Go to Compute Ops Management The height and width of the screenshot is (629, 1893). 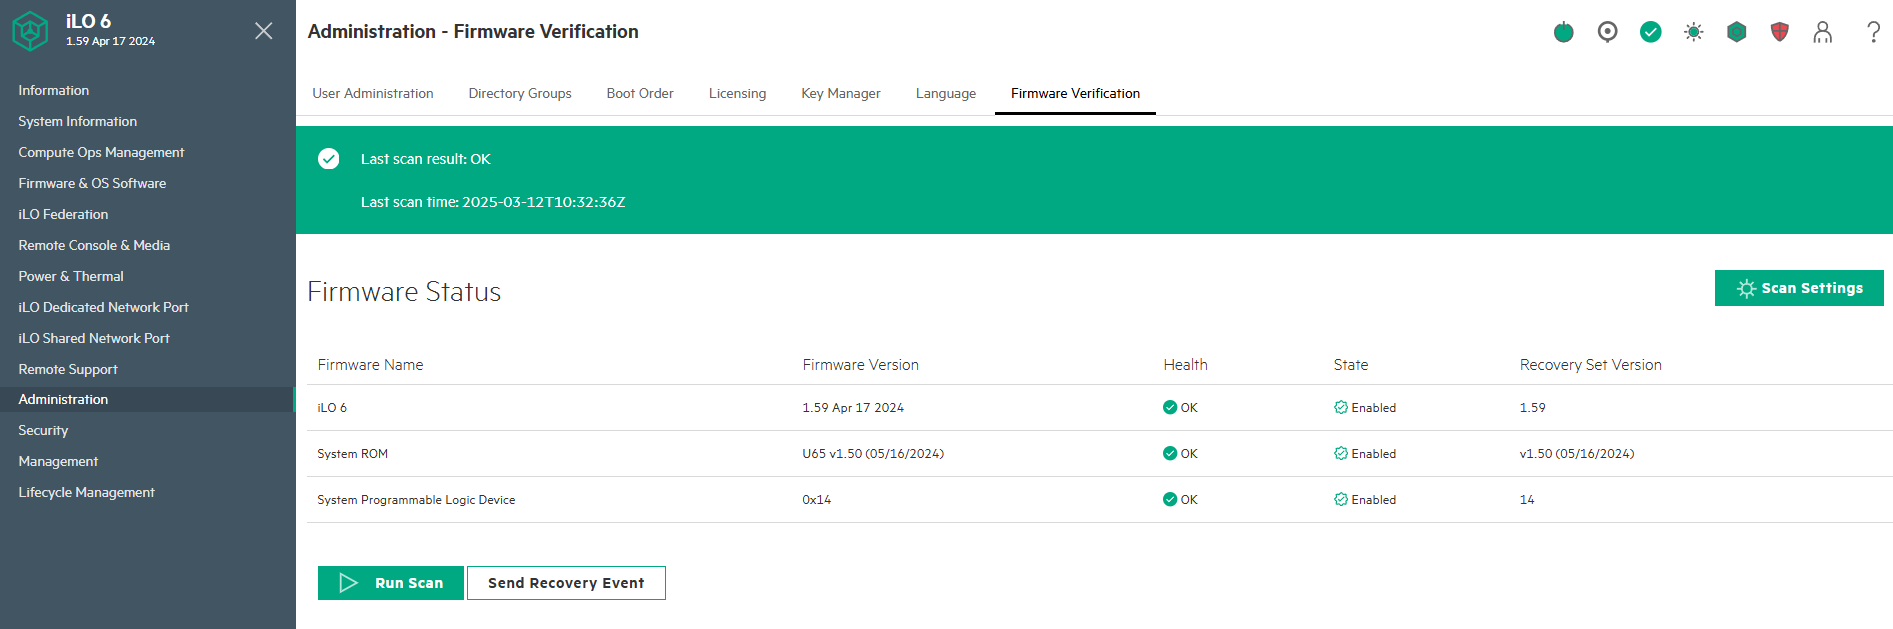pos(101,152)
